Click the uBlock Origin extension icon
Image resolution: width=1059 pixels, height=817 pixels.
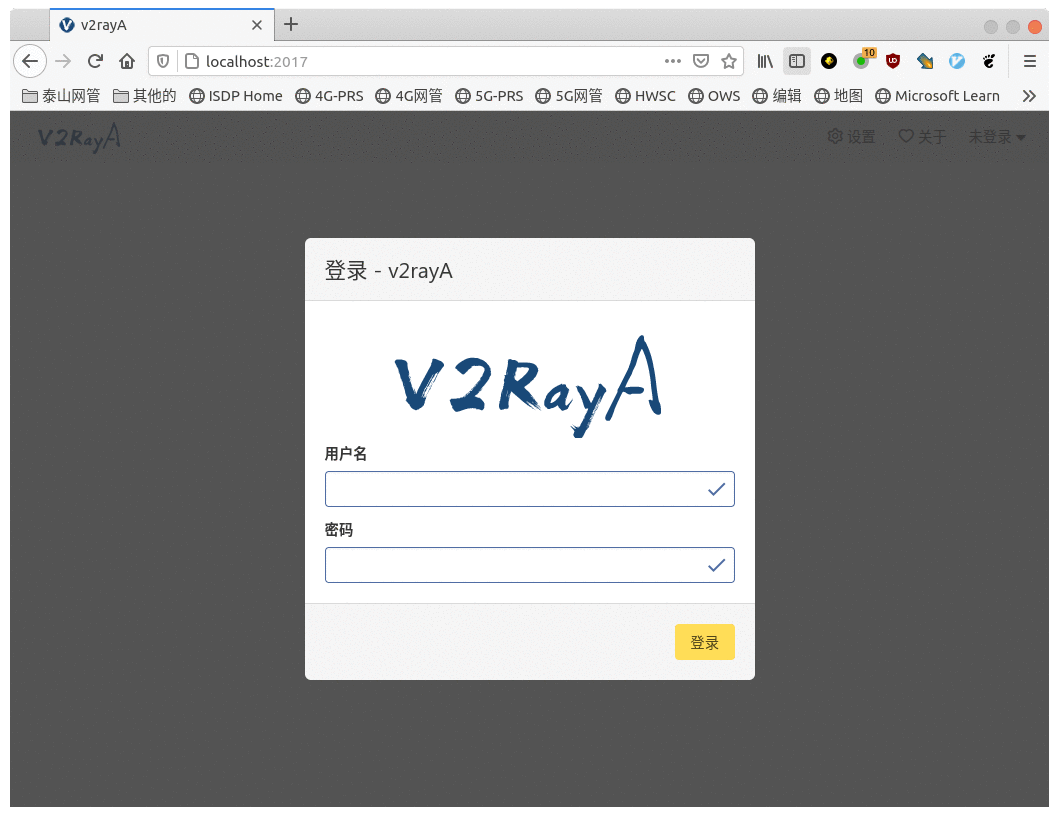[x=893, y=61]
